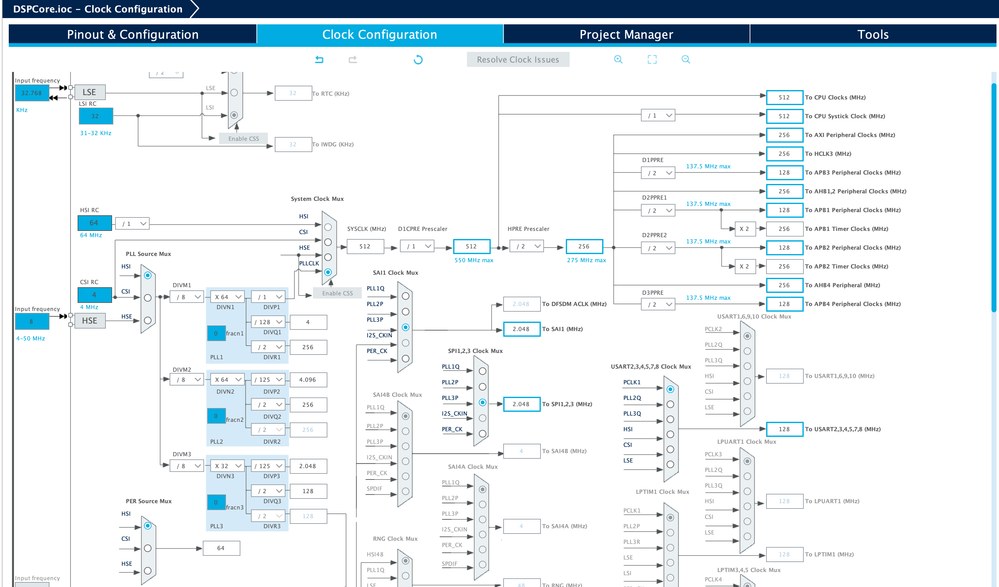Open the CPU Systick /1 divider dropdown
Viewport: 999px width, 587px height.
[658, 115]
